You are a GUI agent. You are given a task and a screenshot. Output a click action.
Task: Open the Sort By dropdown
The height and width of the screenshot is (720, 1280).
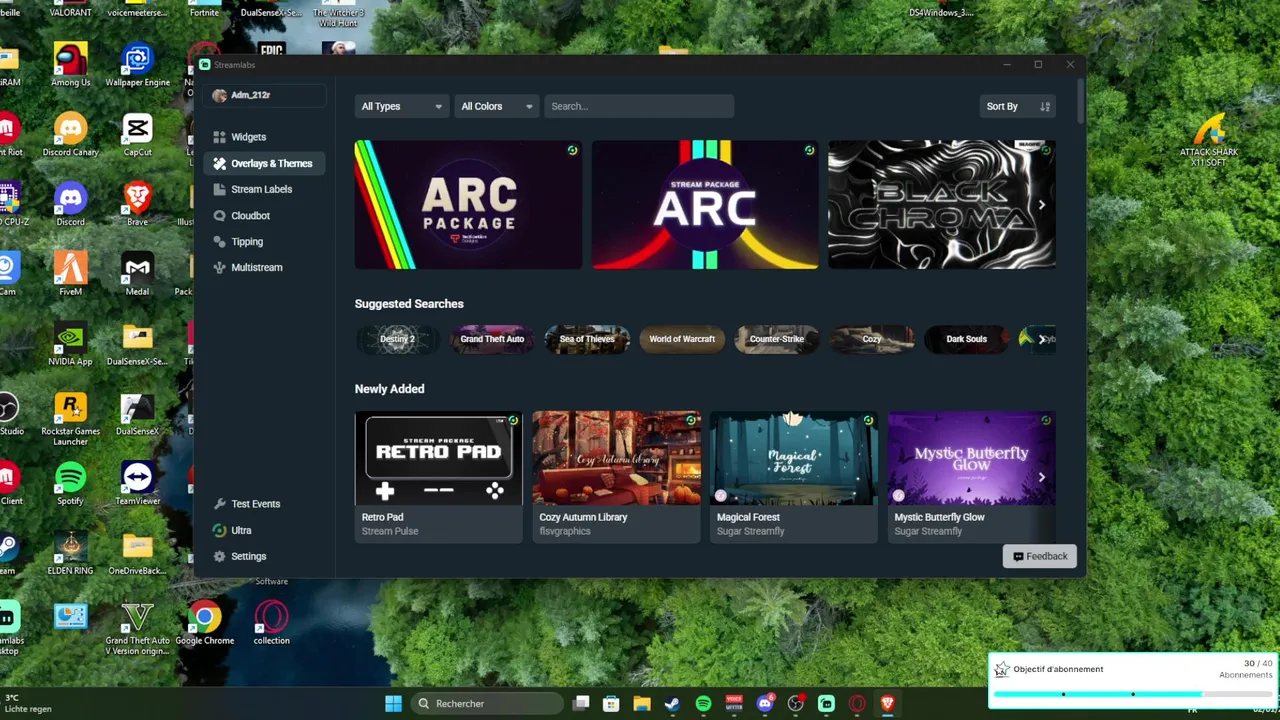1017,106
